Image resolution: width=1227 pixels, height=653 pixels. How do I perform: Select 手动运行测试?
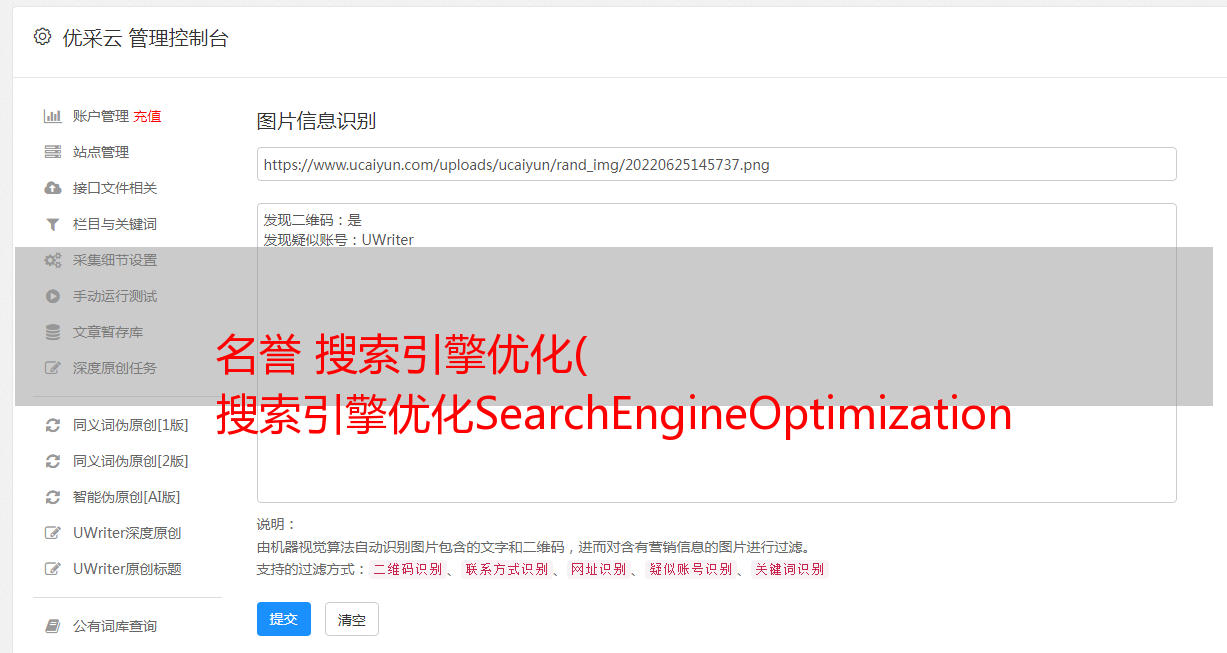pyautogui.click(x=115, y=296)
